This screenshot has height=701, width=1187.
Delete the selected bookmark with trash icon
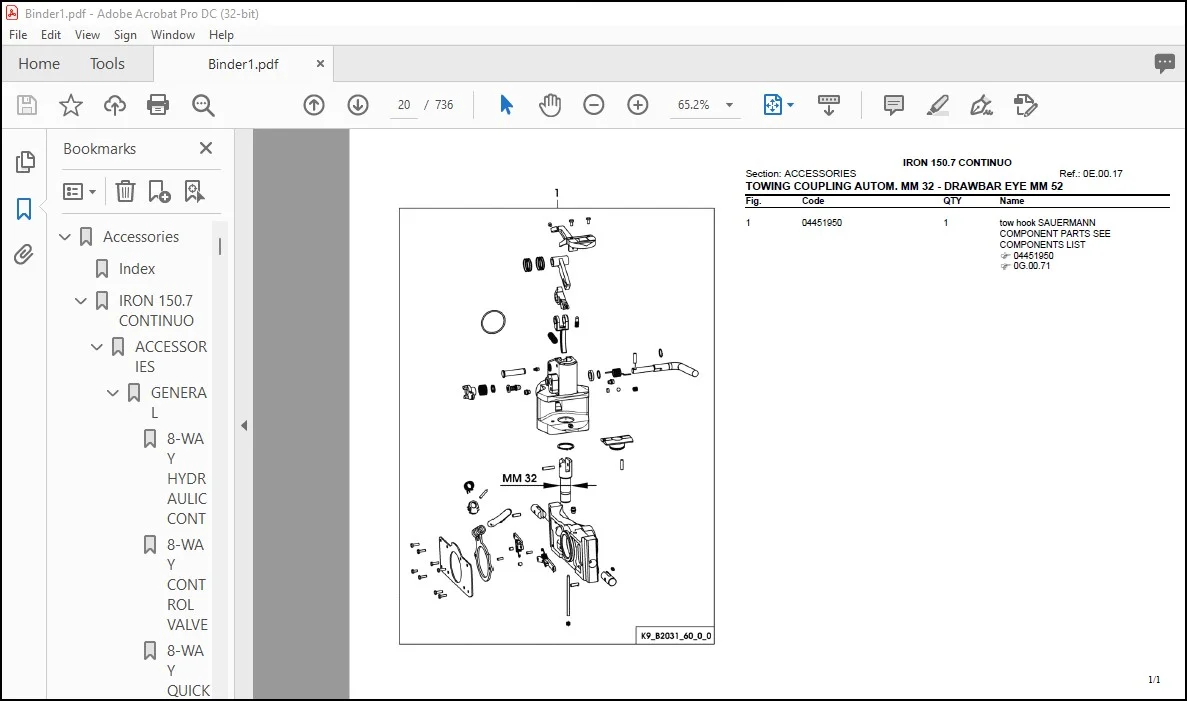click(x=125, y=191)
